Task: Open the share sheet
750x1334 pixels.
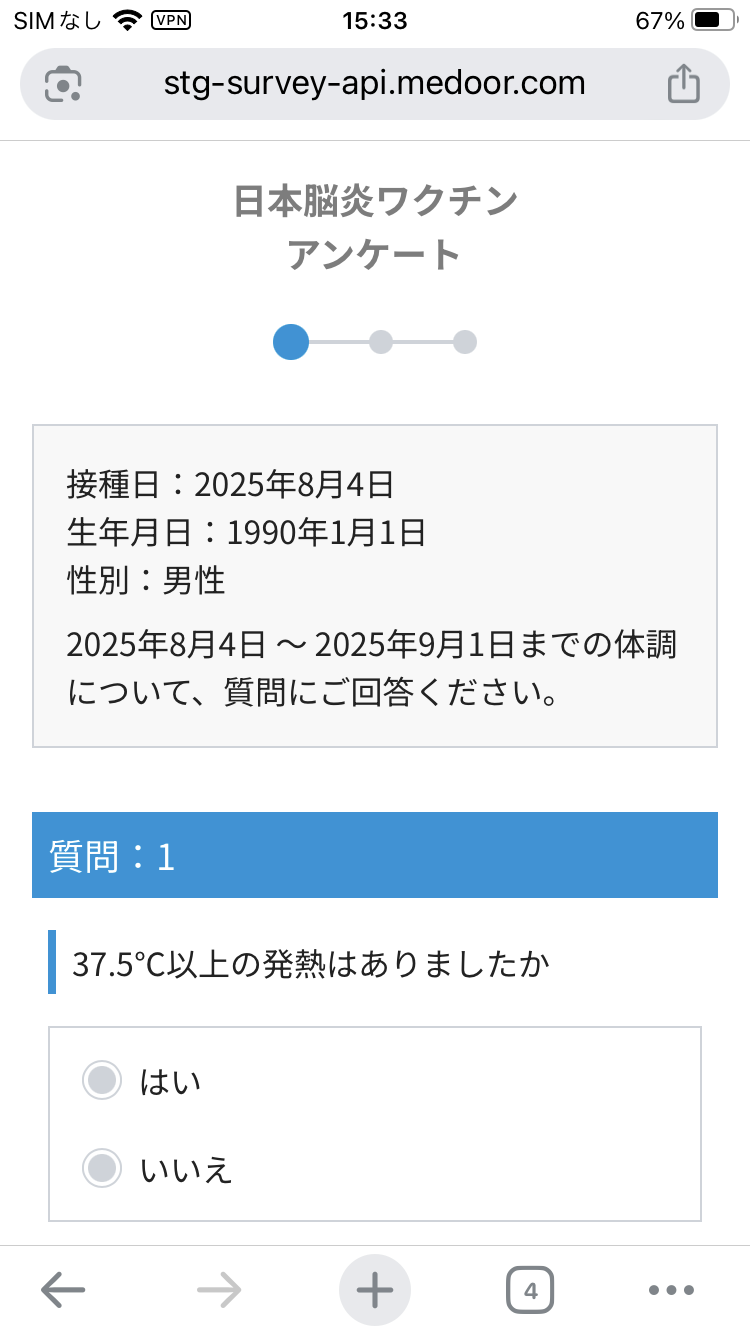Action: coord(684,84)
